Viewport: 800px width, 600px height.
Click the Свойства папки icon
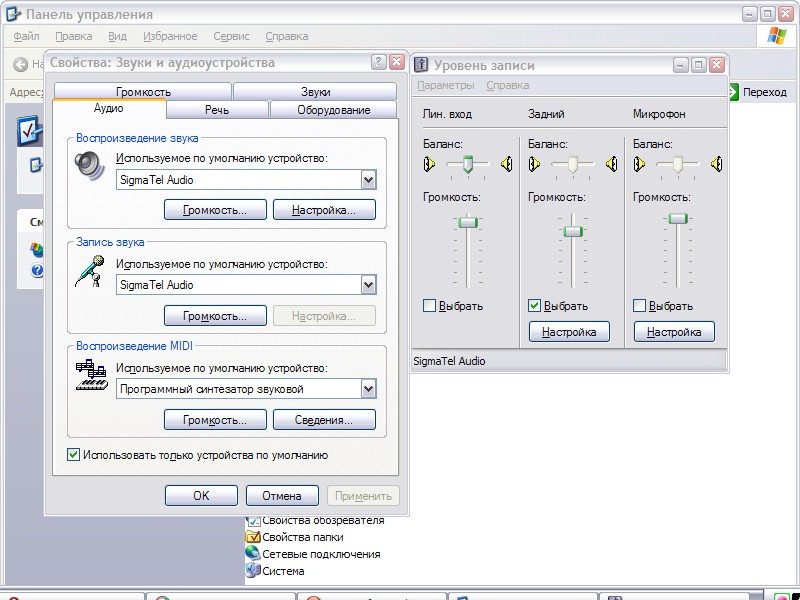point(252,537)
